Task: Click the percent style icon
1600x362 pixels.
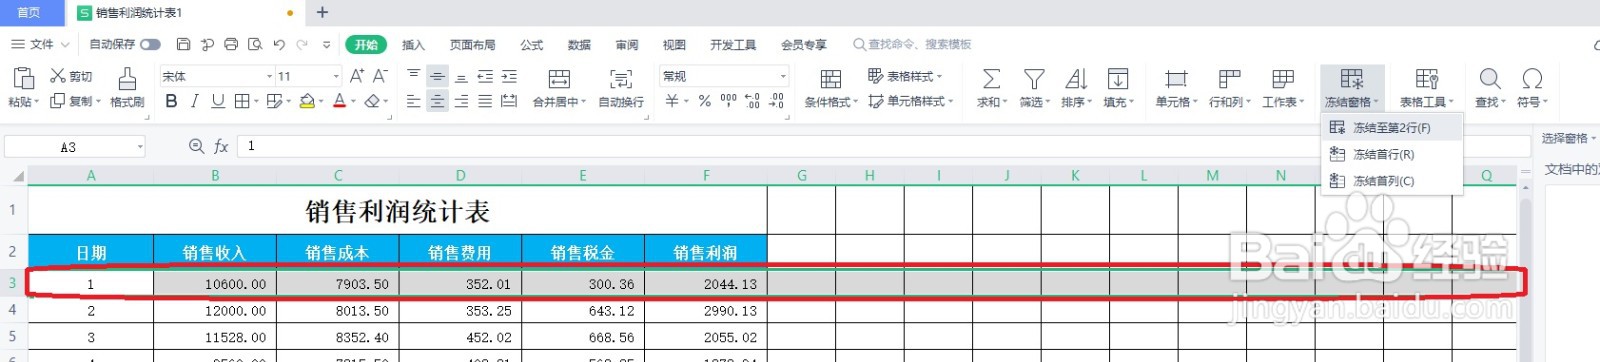Action: pos(704,101)
